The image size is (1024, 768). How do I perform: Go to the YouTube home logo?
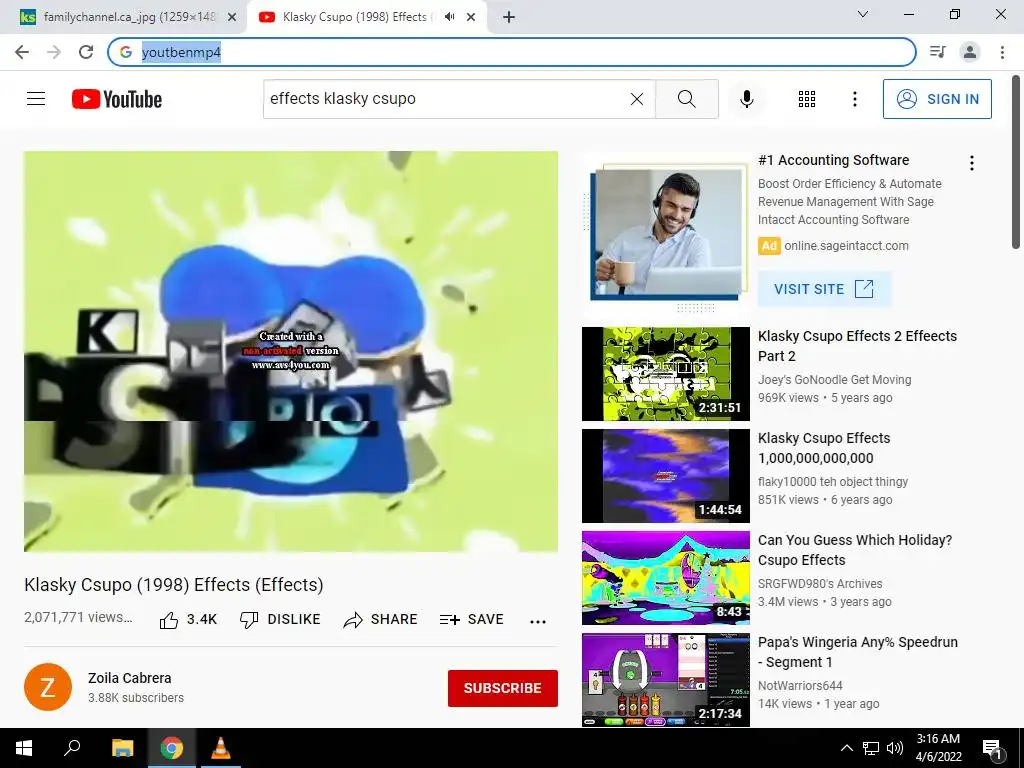coord(117,99)
